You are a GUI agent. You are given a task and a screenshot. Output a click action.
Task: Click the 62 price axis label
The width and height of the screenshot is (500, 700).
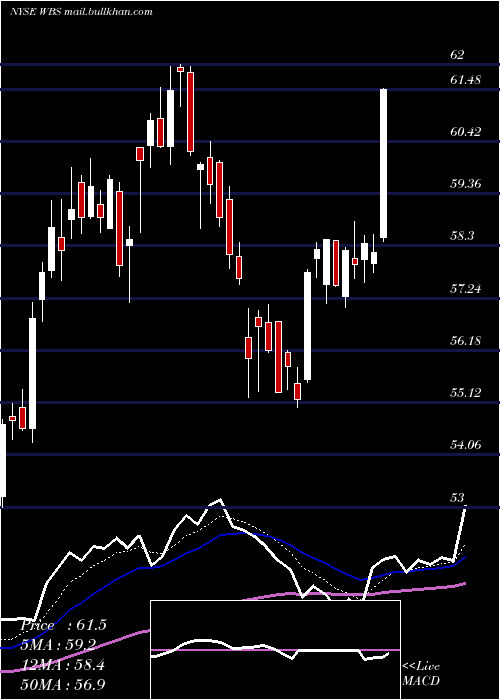pos(457,54)
